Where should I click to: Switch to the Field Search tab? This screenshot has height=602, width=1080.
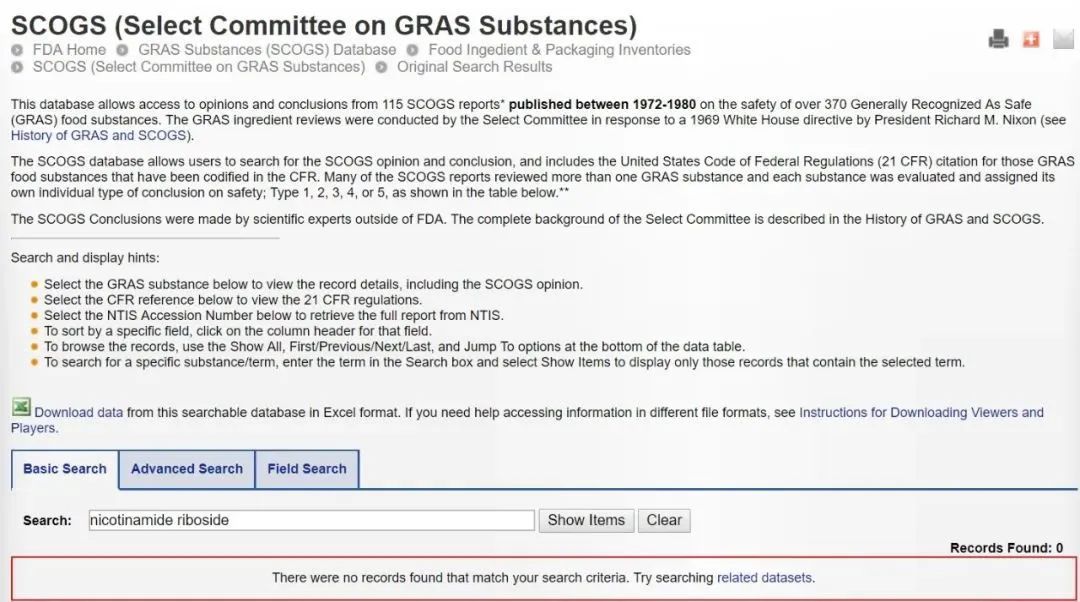[307, 469]
